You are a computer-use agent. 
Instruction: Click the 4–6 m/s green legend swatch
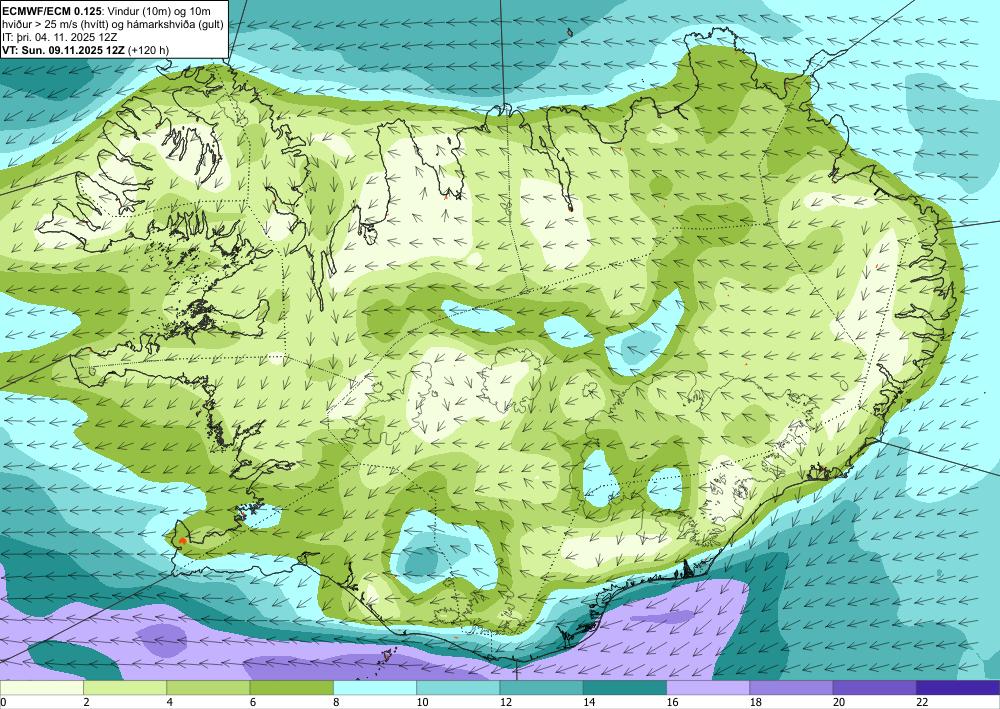[208, 688]
